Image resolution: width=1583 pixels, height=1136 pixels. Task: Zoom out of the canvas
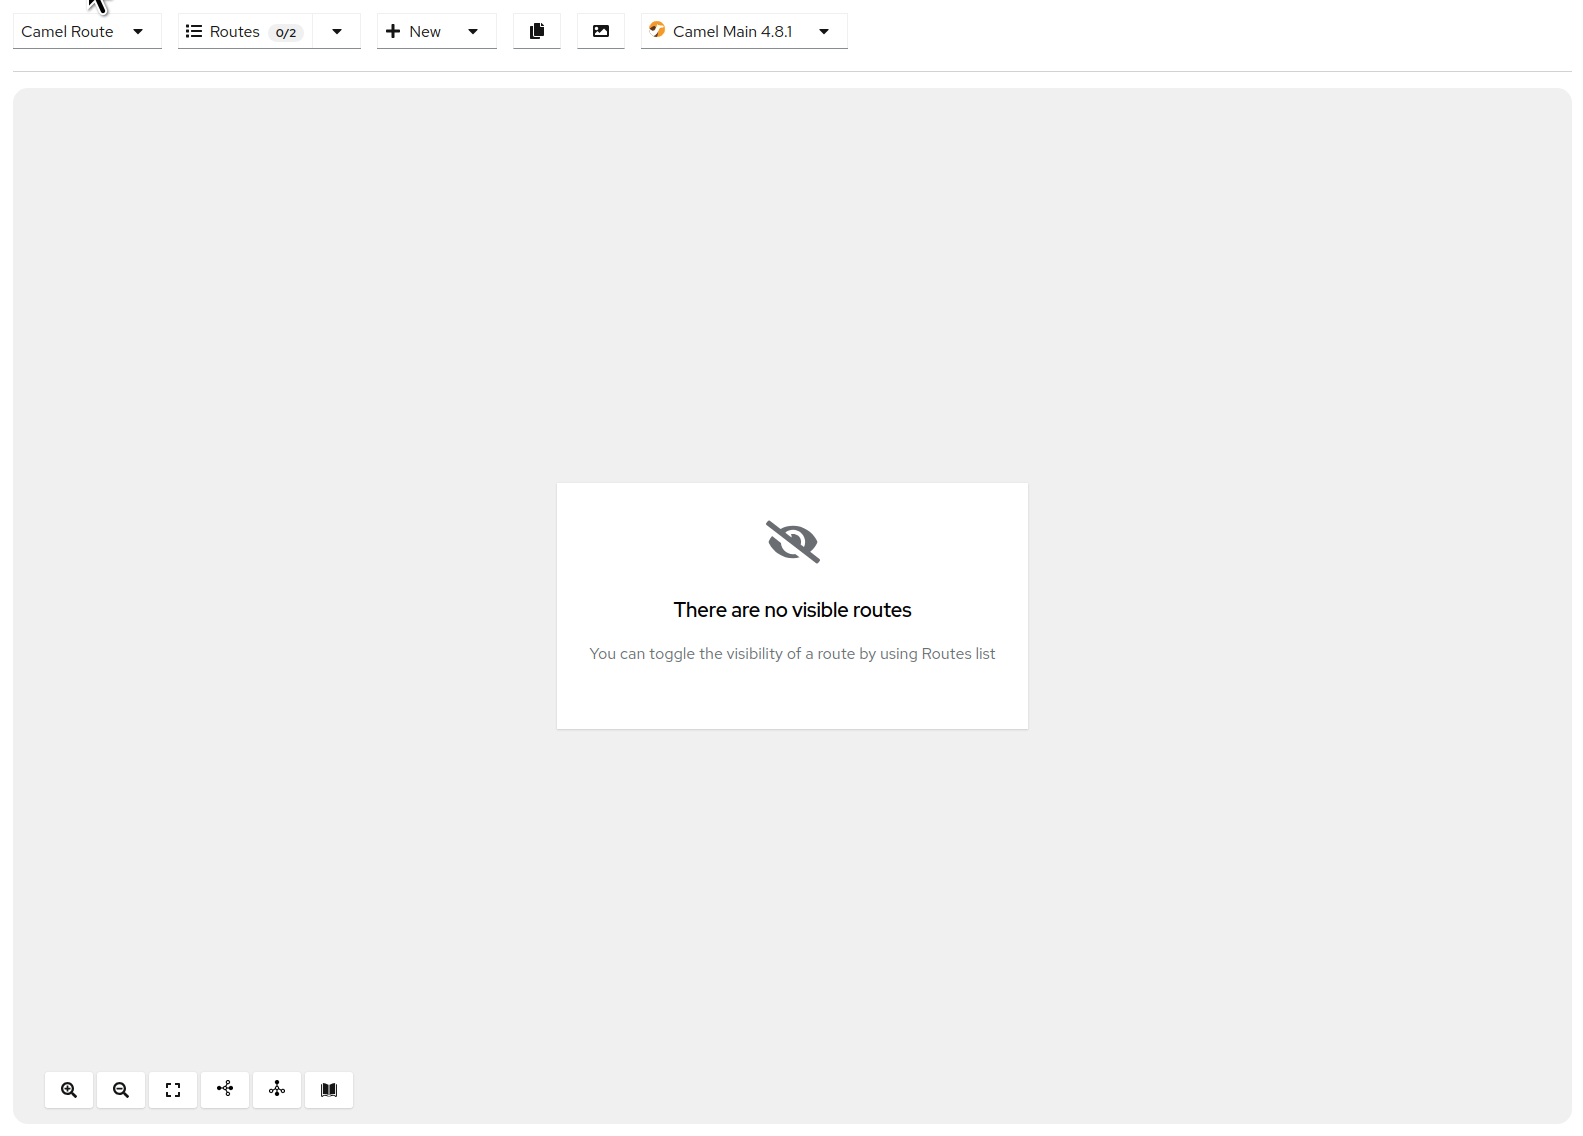(121, 1090)
